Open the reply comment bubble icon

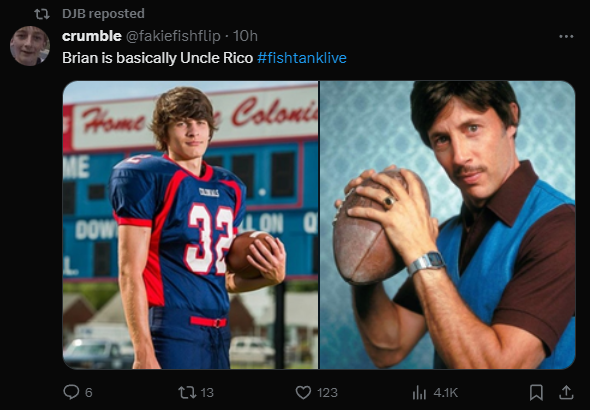tap(71, 392)
